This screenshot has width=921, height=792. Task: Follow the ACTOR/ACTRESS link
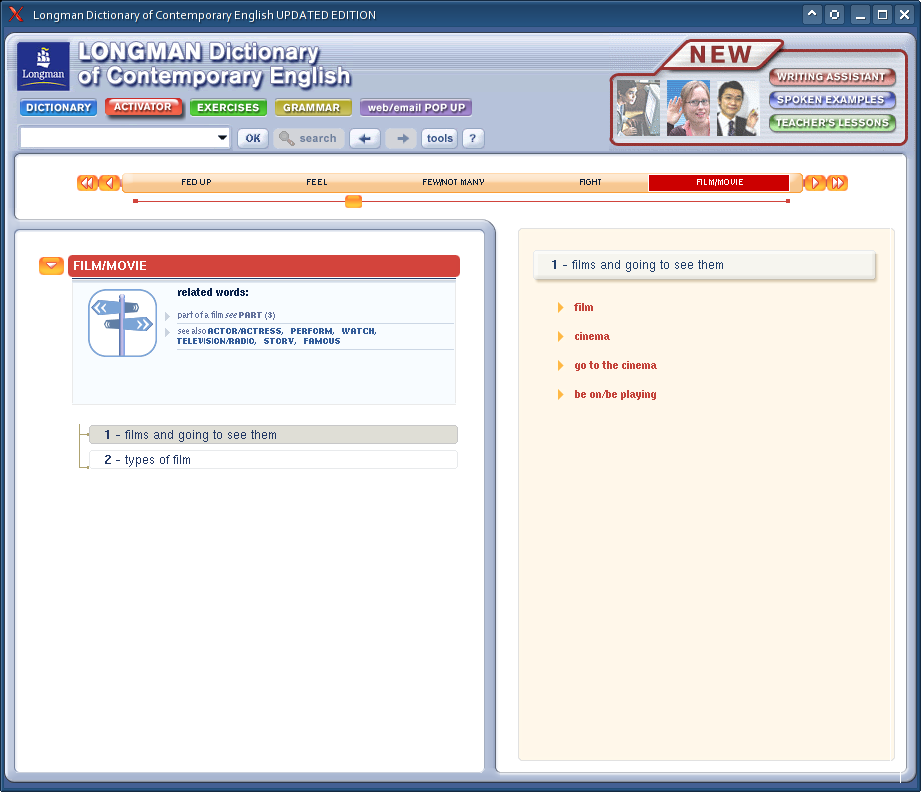[x=245, y=331]
